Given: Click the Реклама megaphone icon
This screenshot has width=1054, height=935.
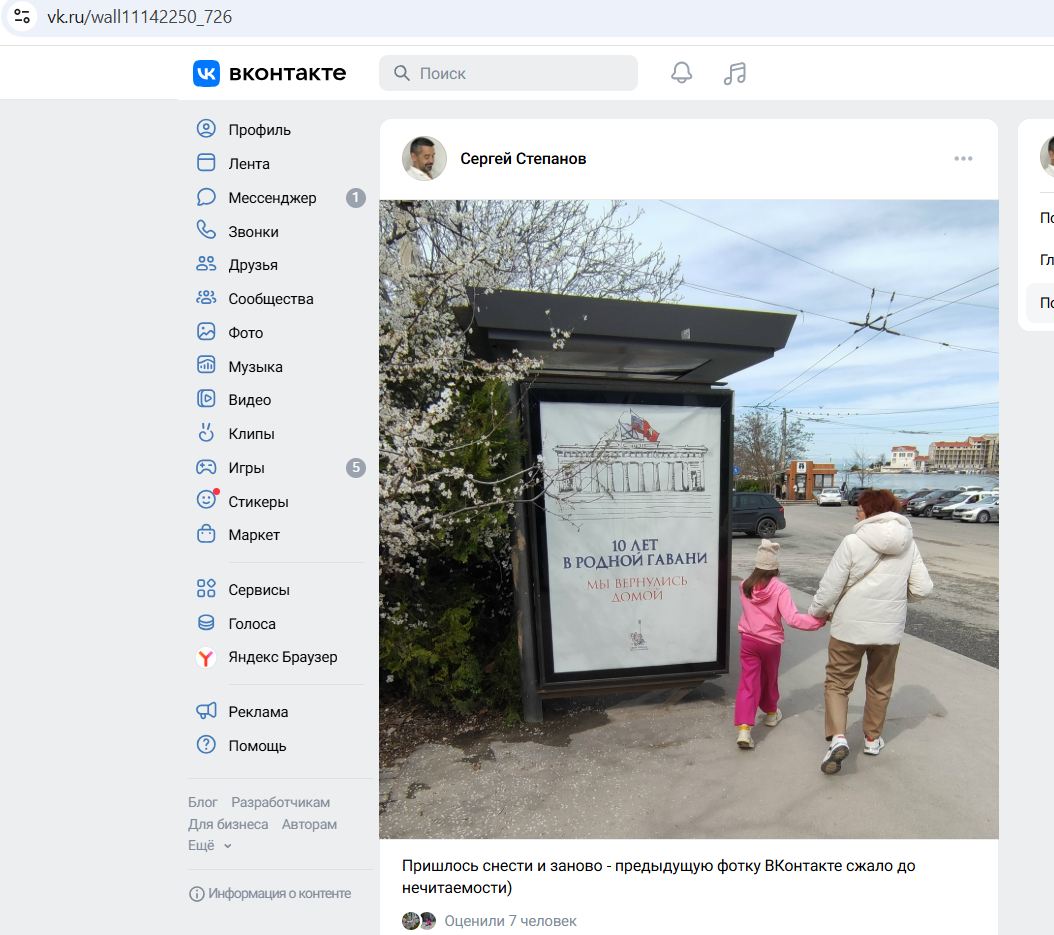Looking at the screenshot, I should click(206, 711).
